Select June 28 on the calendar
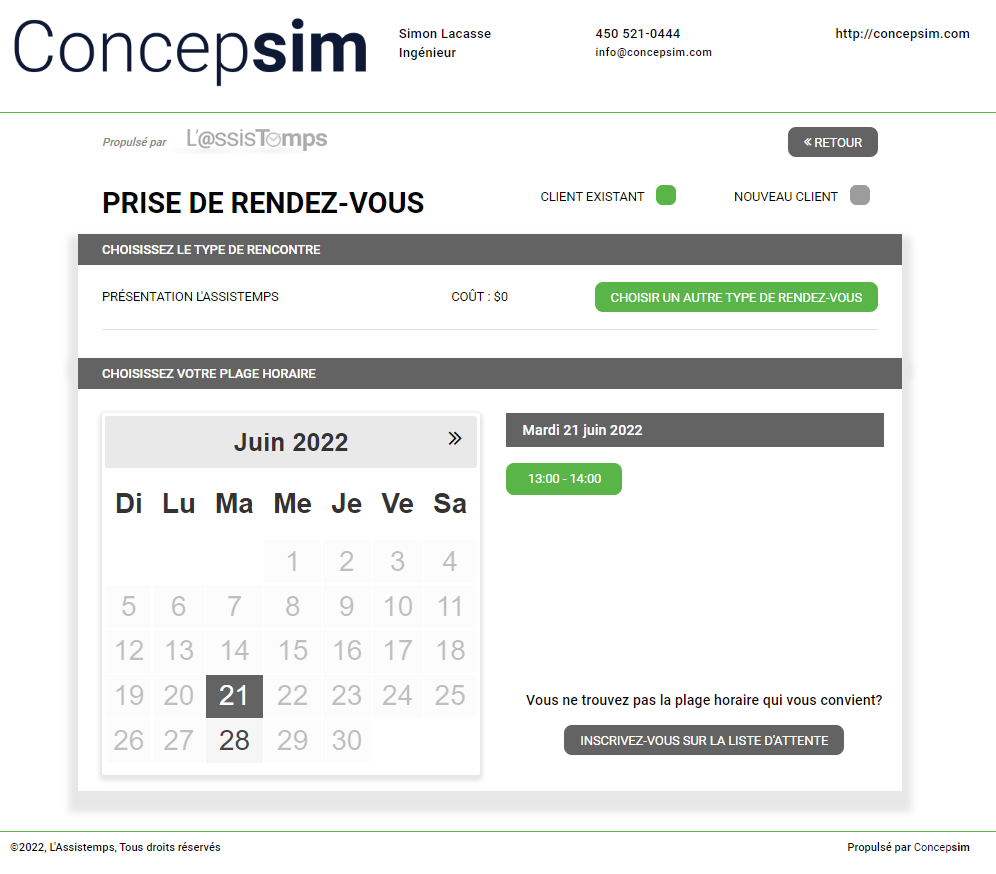The image size is (996, 874). [x=234, y=741]
